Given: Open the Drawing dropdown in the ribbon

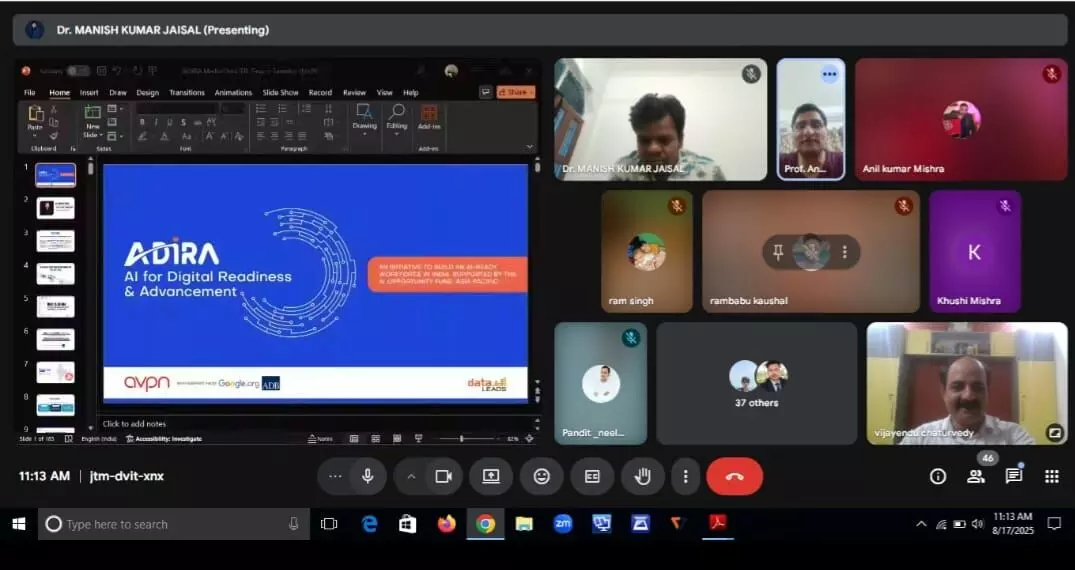Looking at the screenshot, I should point(364,119).
